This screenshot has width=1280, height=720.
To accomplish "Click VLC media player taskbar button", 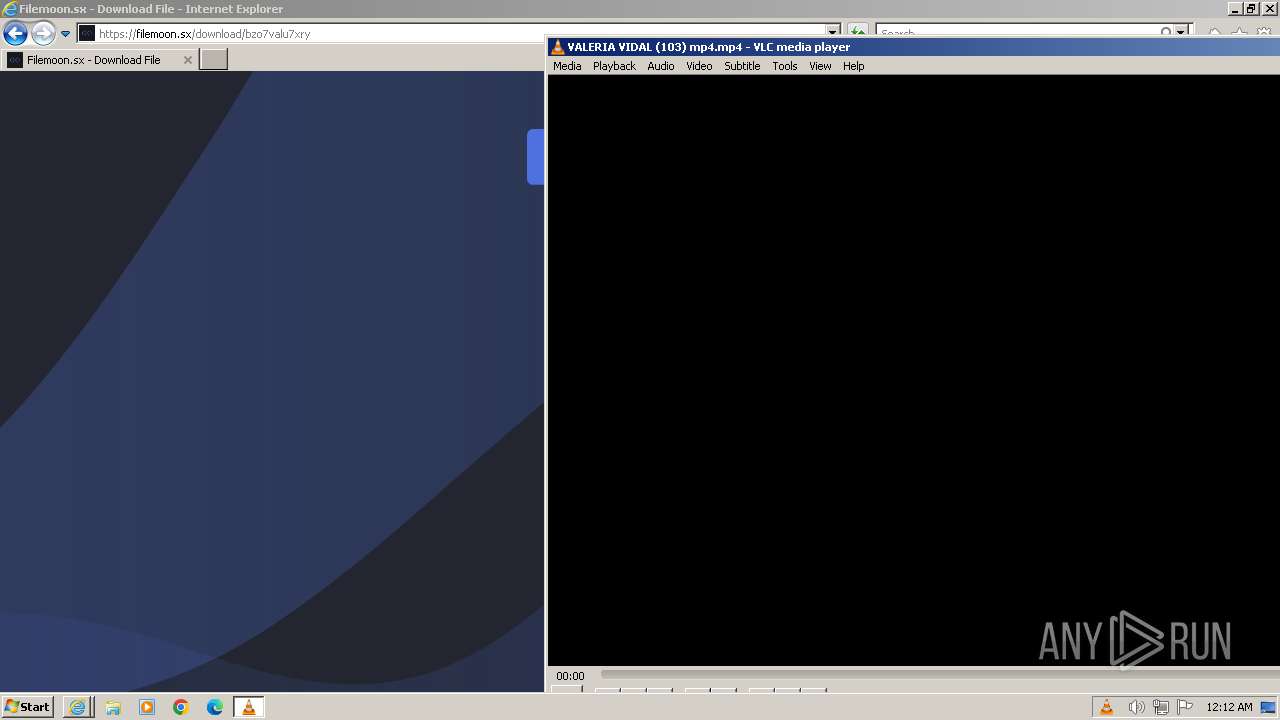I will pyautogui.click(x=249, y=707).
